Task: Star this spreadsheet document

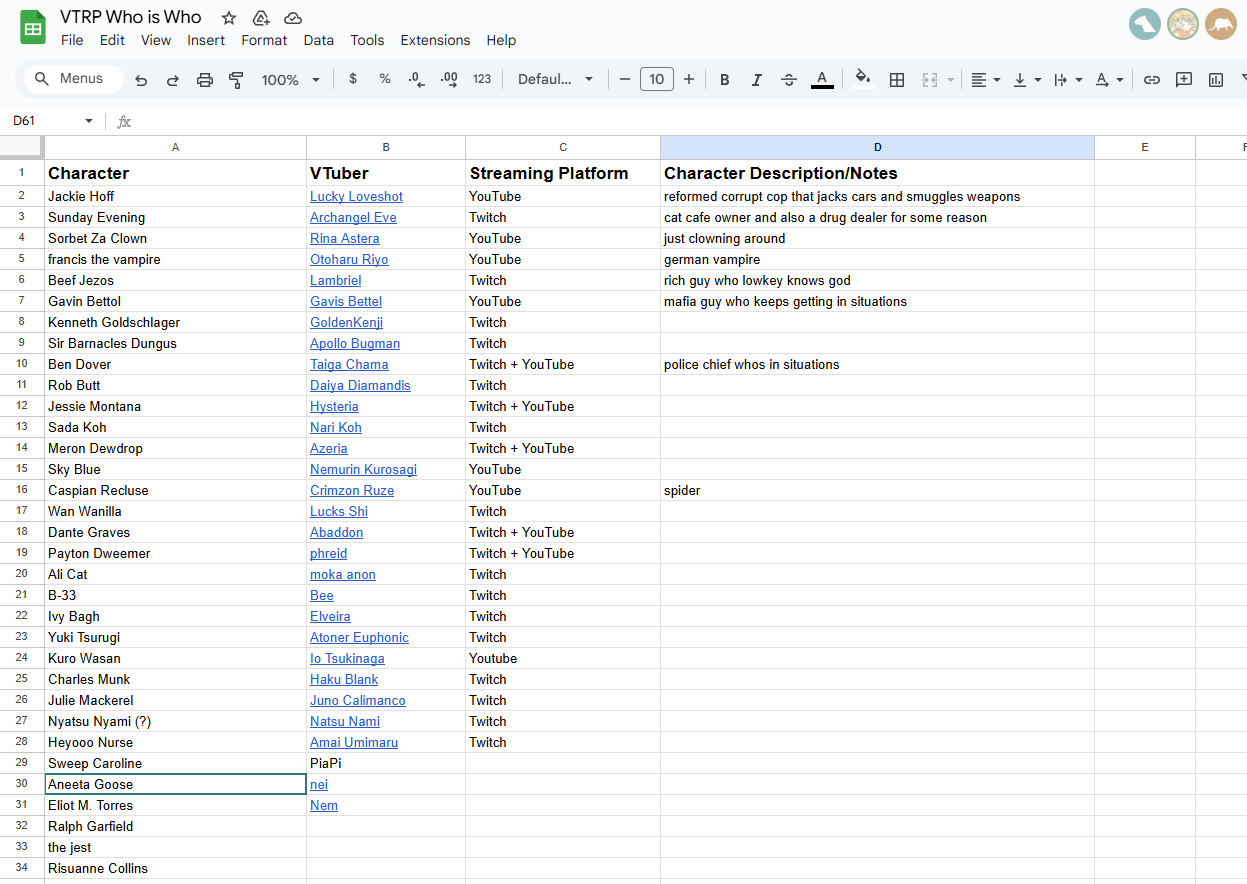Action: [x=229, y=18]
